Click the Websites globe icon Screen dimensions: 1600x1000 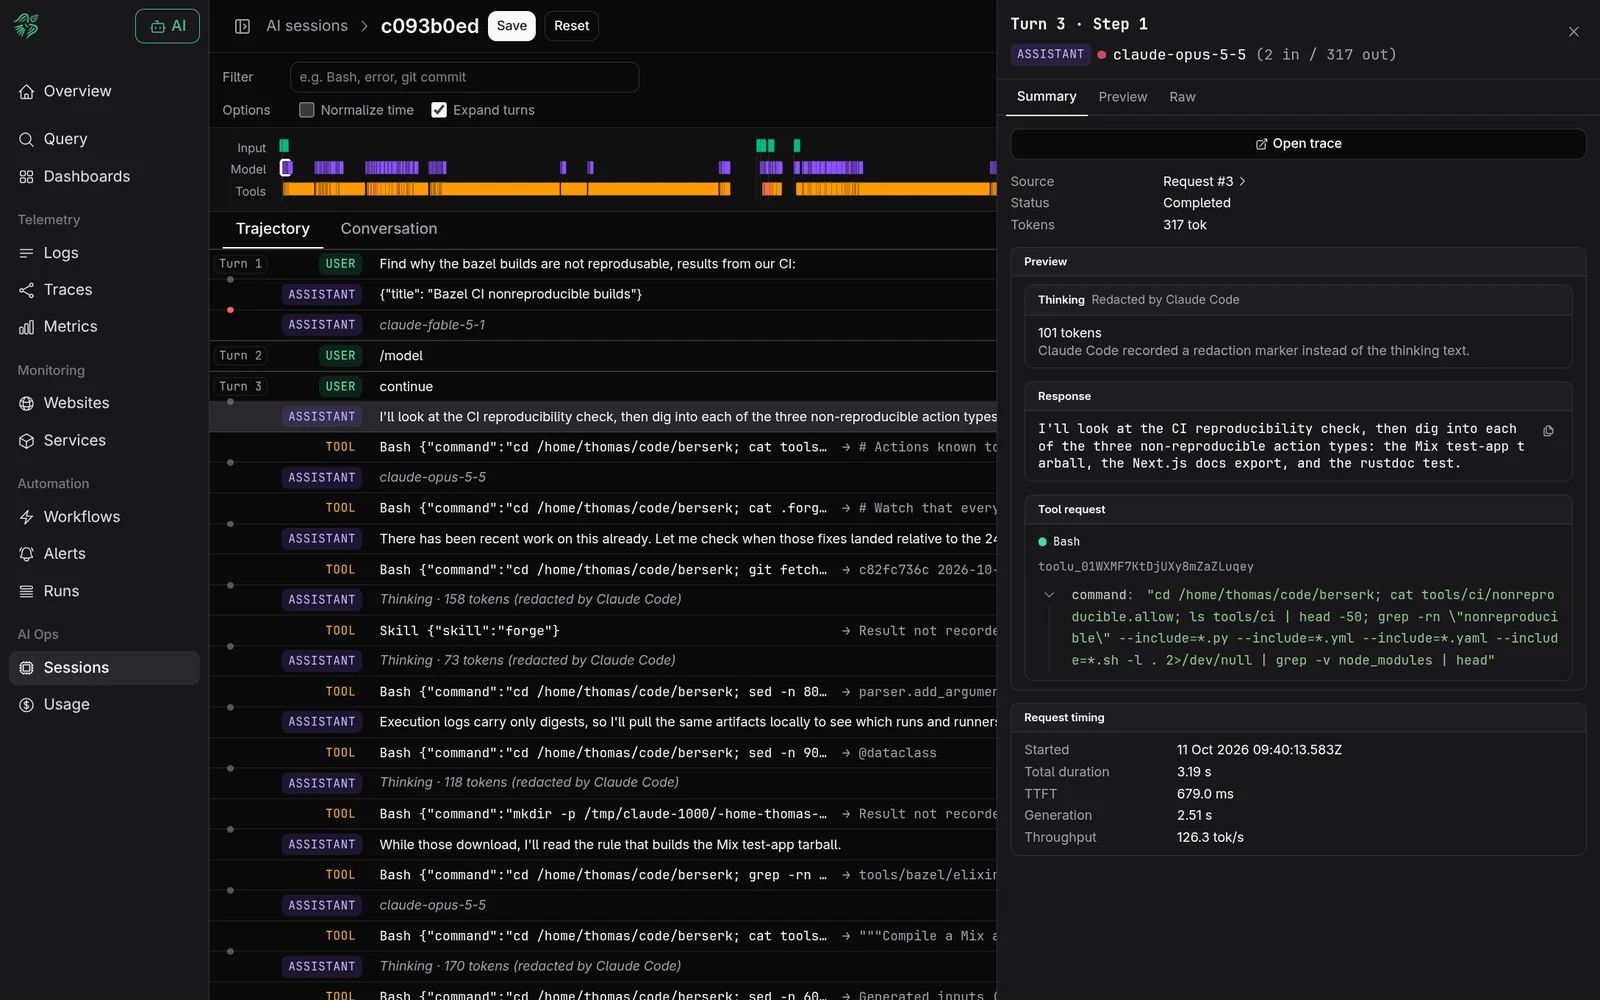[x=27, y=403]
